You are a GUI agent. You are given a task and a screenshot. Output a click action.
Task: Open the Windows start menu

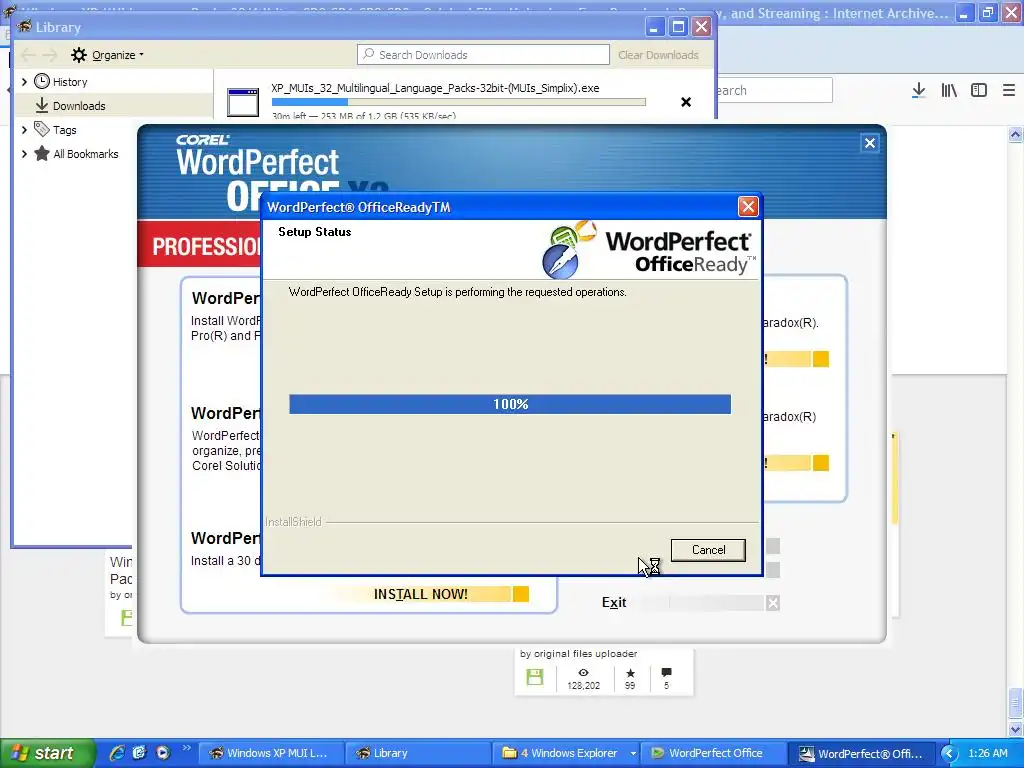tap(47, 753)
